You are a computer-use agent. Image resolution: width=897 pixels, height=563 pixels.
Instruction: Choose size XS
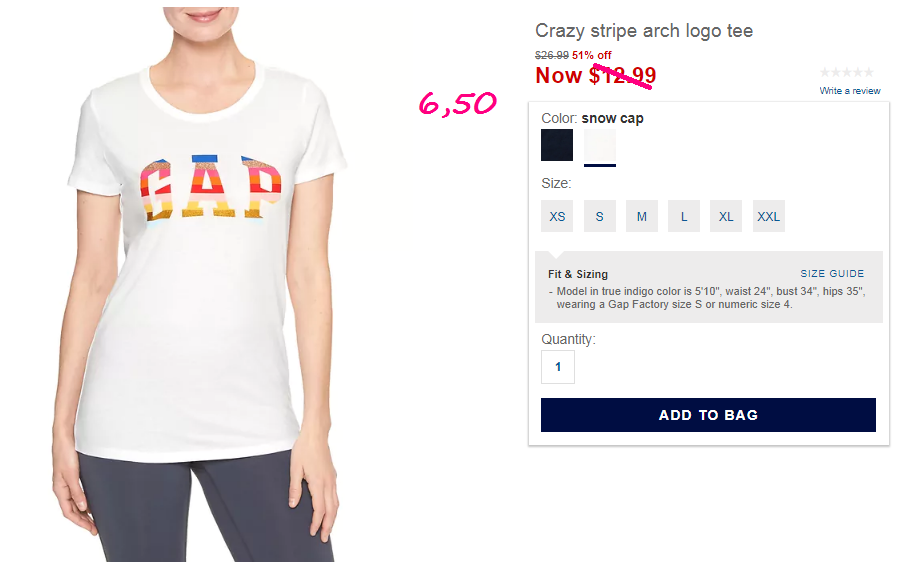pyautogui.click(x=557, y=216)
